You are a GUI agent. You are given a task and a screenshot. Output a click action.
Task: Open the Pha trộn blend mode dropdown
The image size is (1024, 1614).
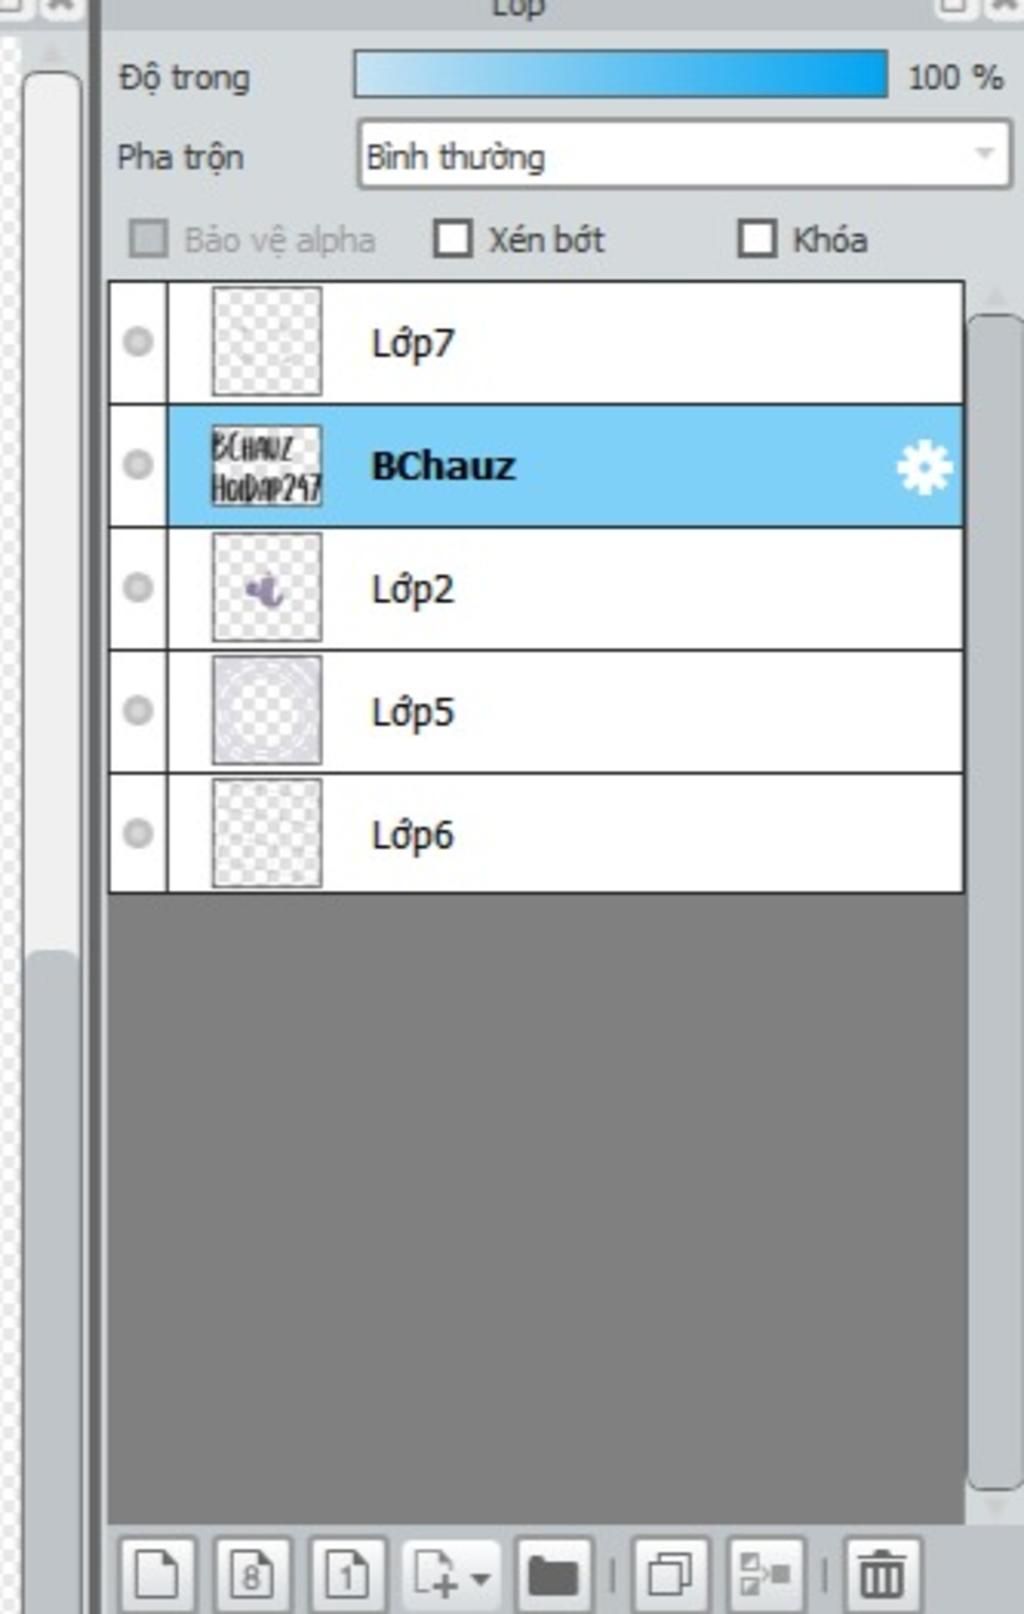click(x=684, y=156)
